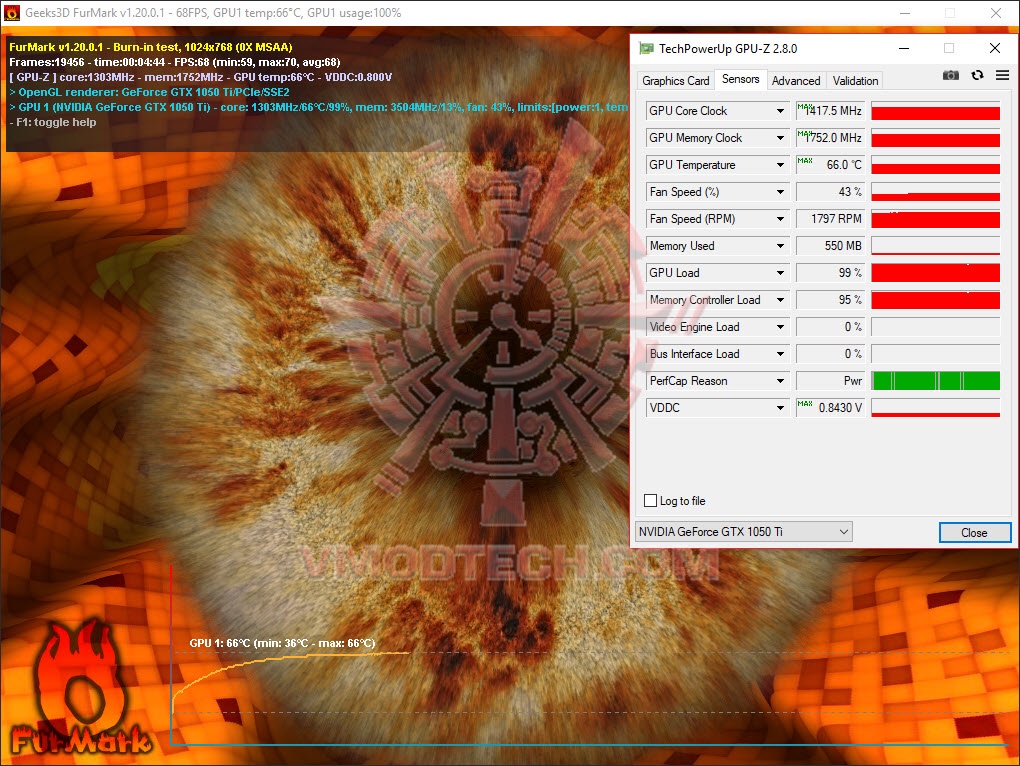
Task: Click the Memory Controller Load value 95 %
Action: (831, 300)
